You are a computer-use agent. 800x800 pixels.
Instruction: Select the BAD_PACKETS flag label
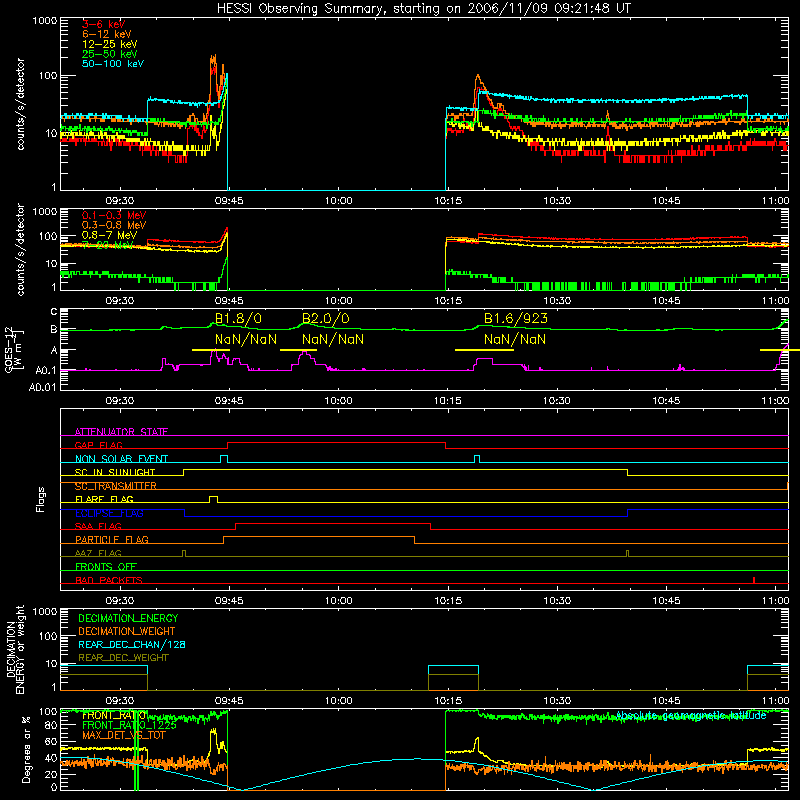click(109, 581)
